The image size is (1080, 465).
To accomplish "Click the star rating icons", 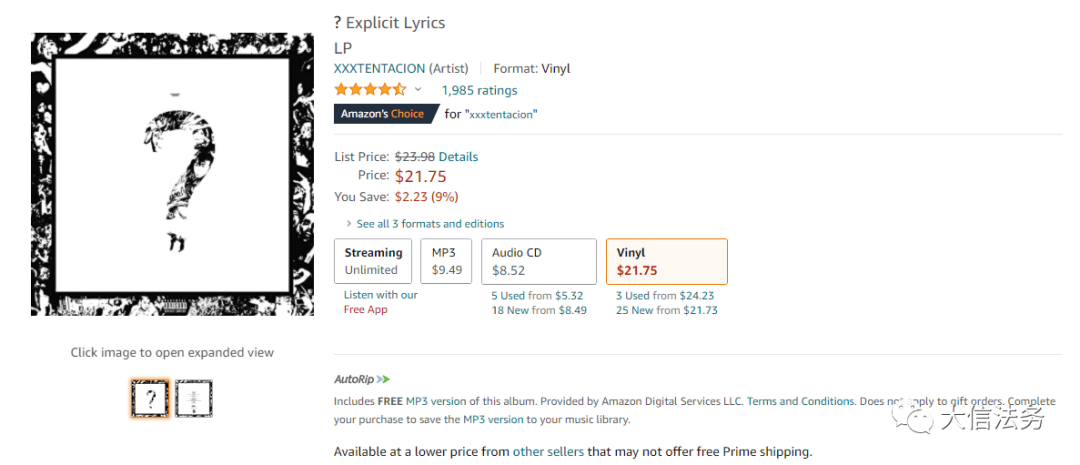I will tap(370, 90).
